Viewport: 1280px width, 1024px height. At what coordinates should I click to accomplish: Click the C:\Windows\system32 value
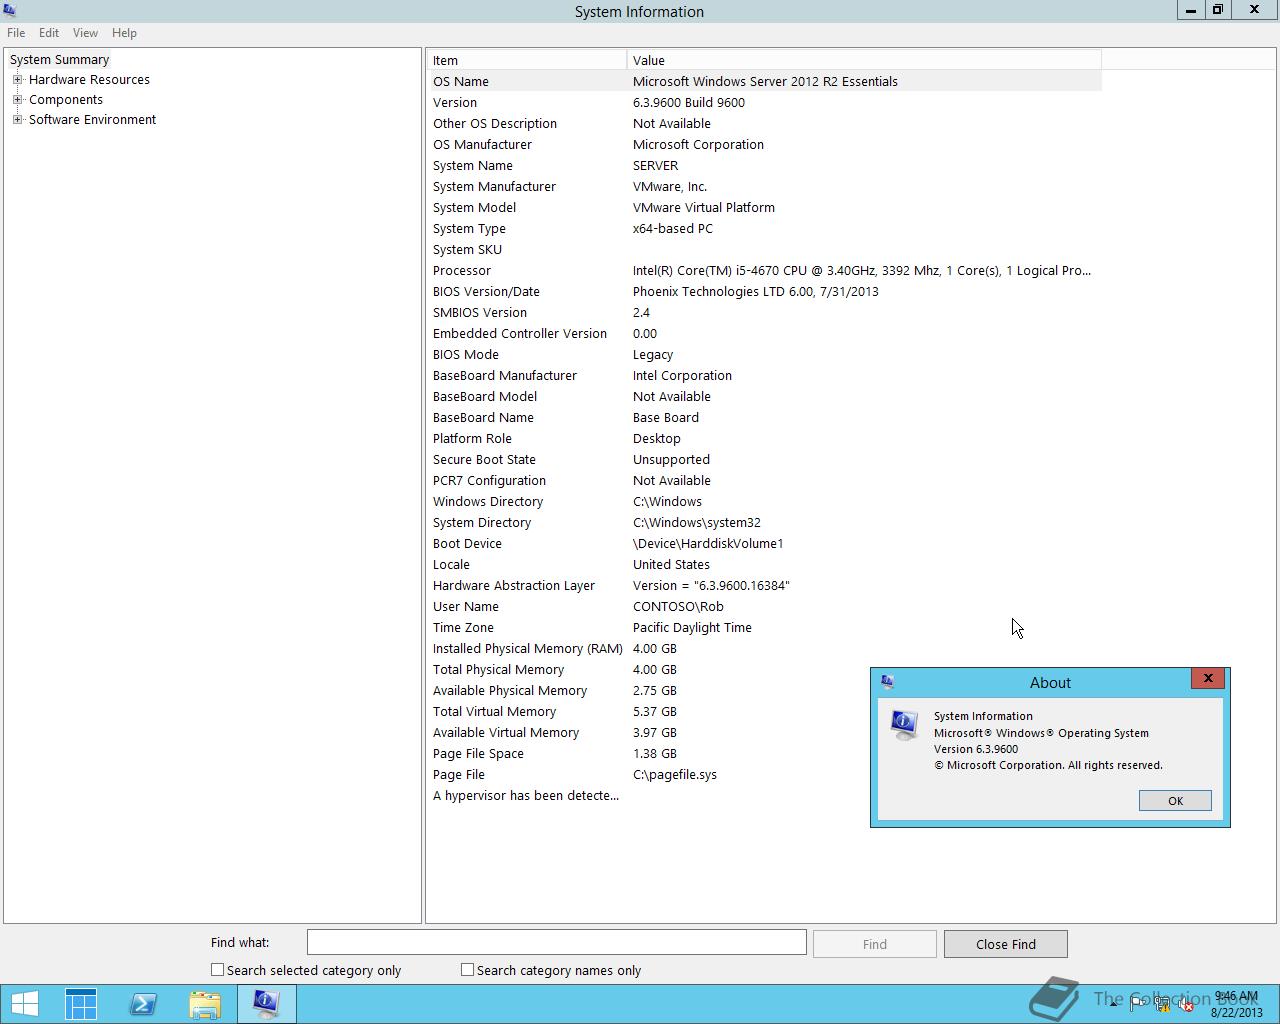tap(697, 523)
